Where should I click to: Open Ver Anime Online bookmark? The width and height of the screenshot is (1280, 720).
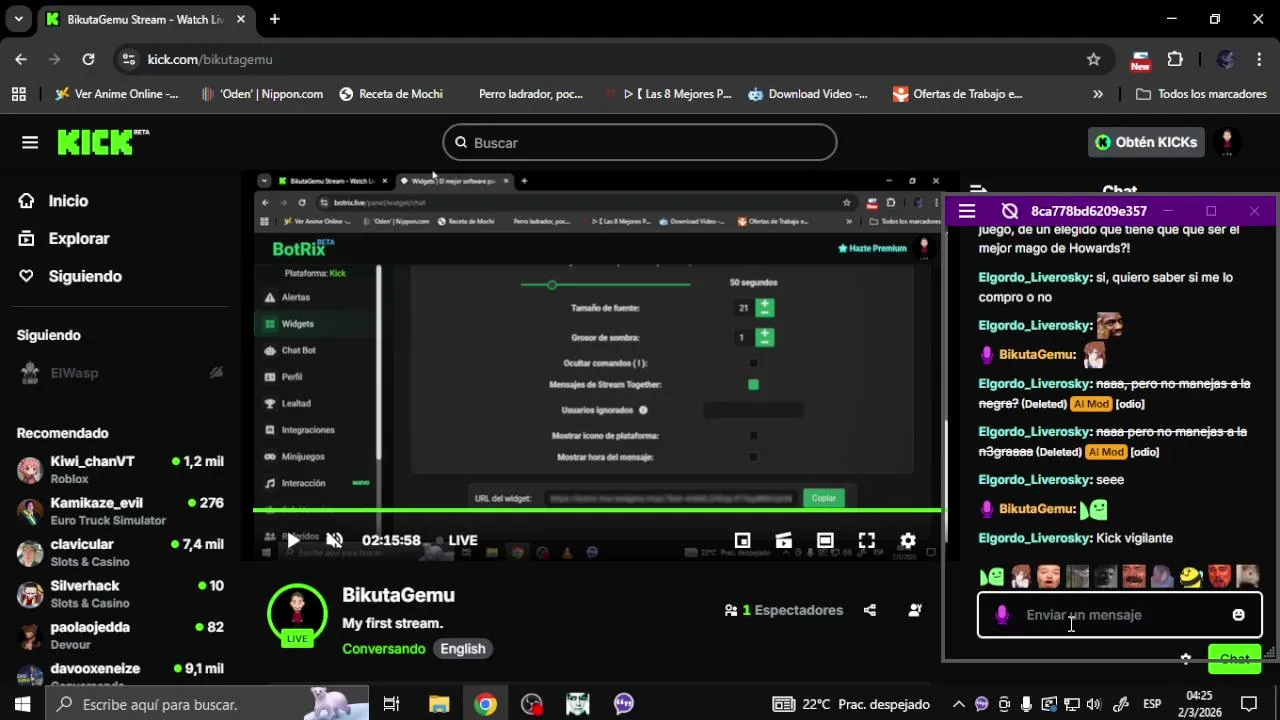tap(117, 94)
